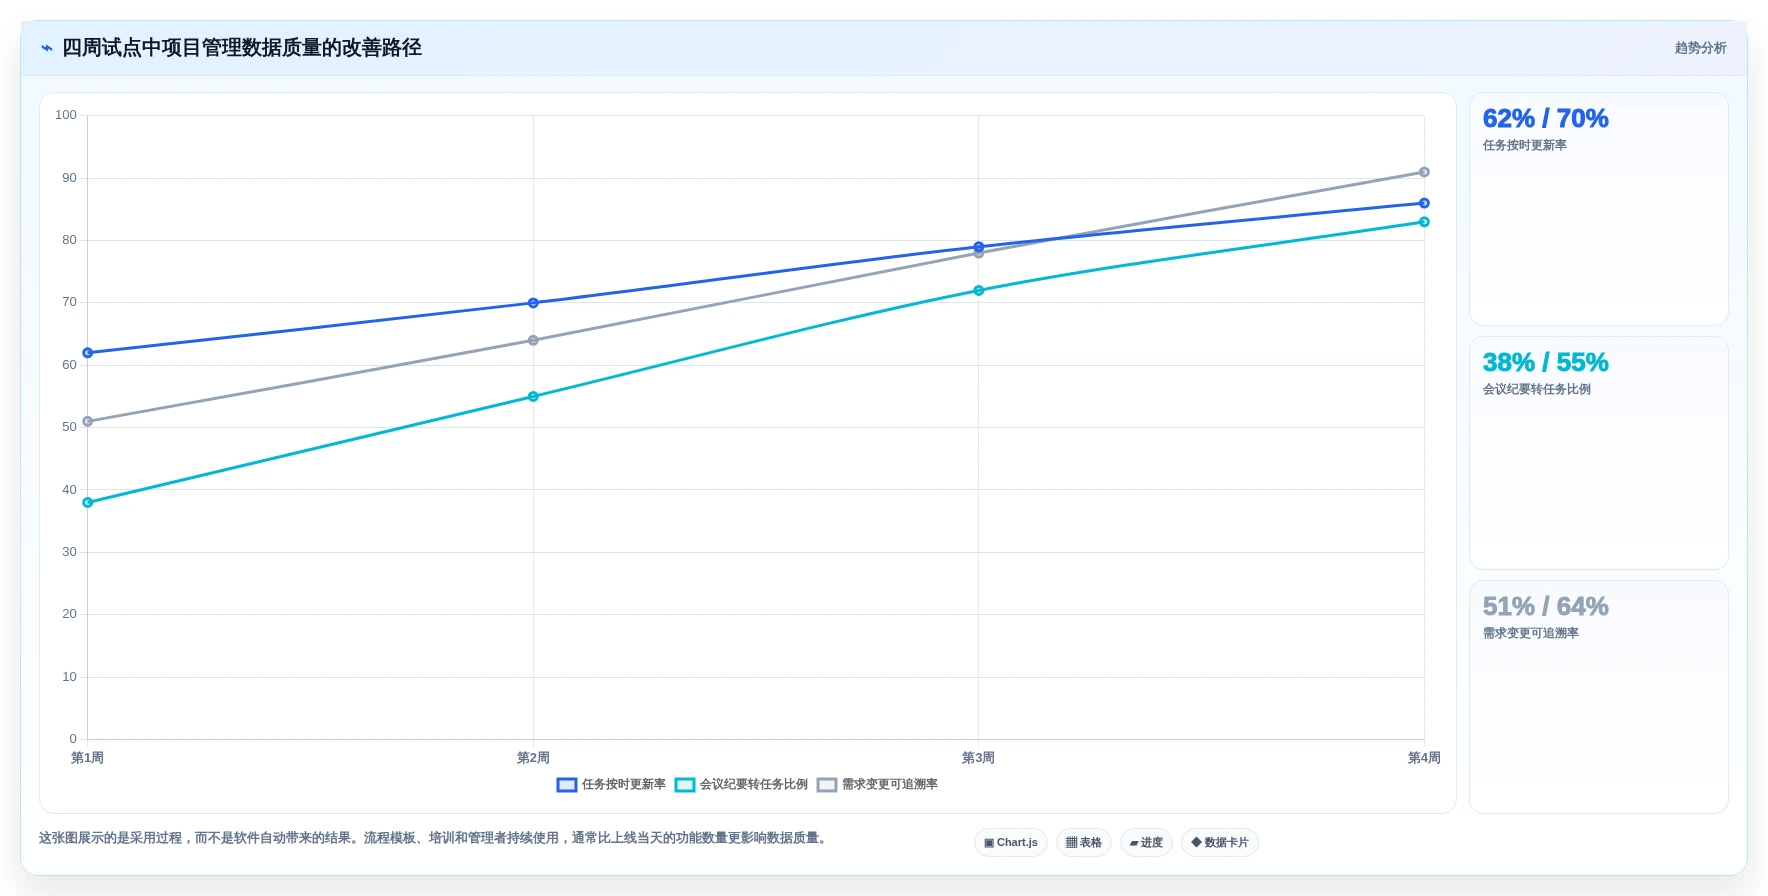Click the 38% / 55% stat card value
This screenshot has height=896, width=1768.
coord(1545,363)
